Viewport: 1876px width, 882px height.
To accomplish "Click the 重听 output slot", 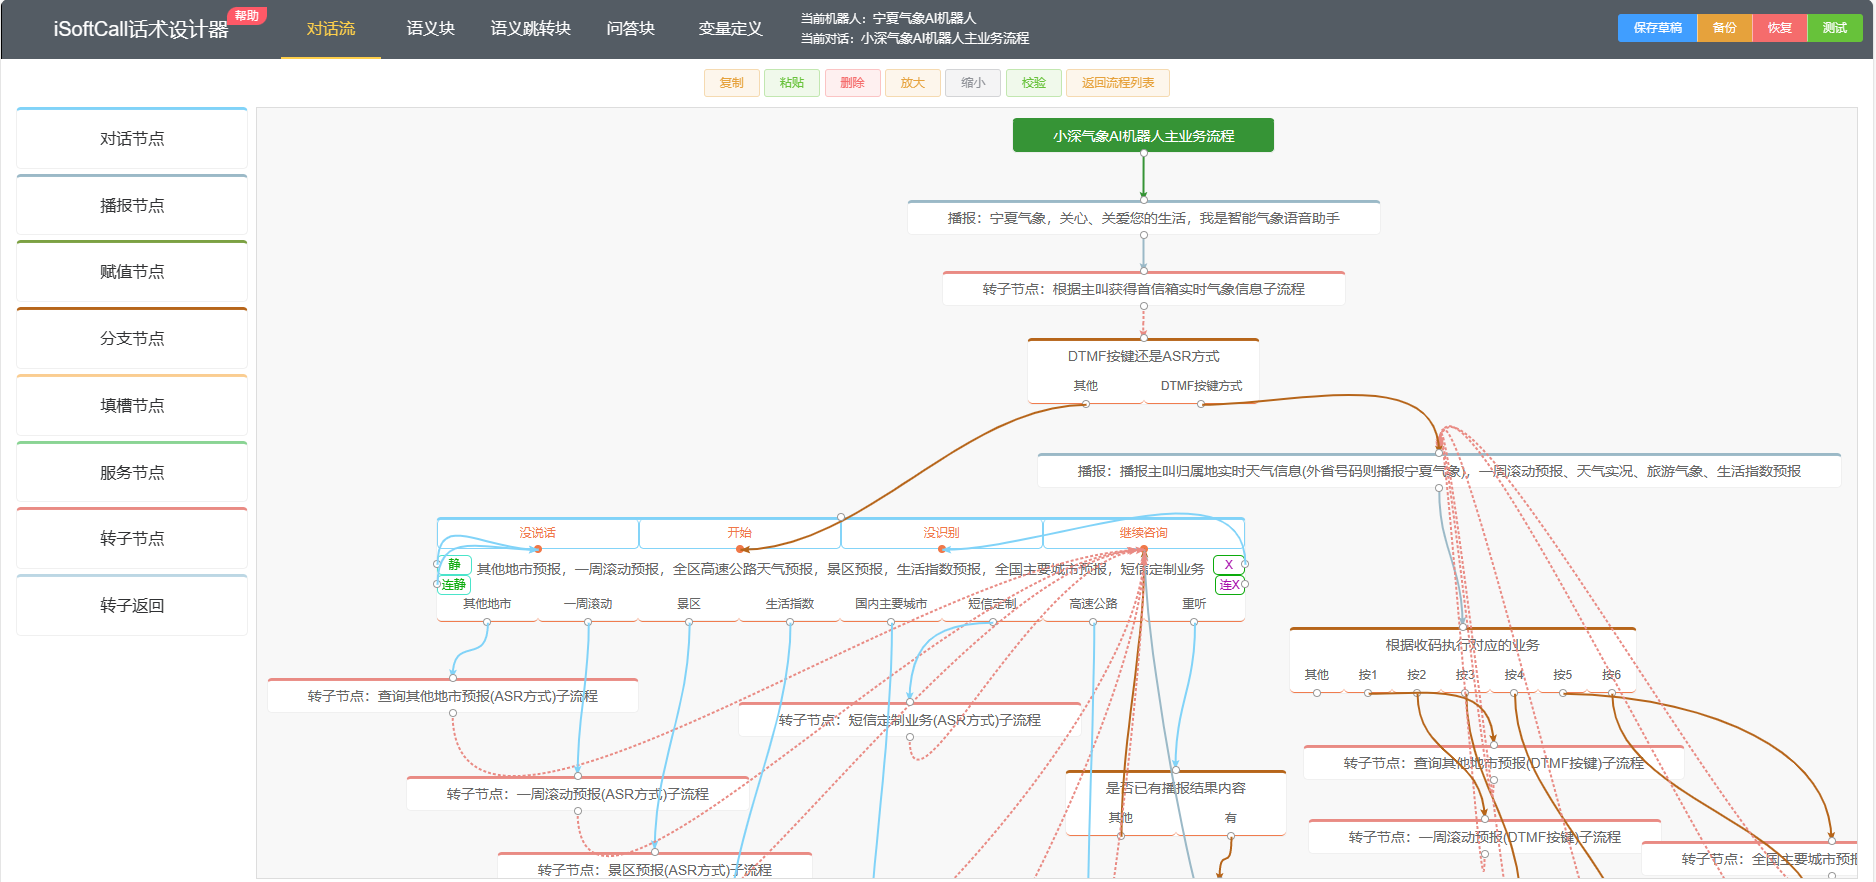I will [1194, 604].
